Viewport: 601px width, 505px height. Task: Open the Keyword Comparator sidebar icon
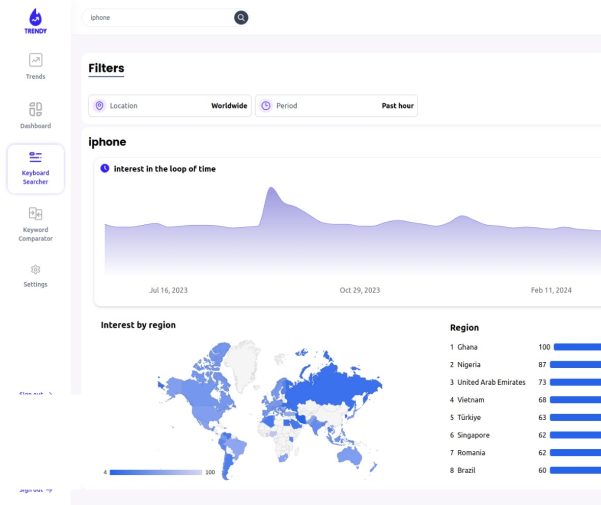point(36,214)
